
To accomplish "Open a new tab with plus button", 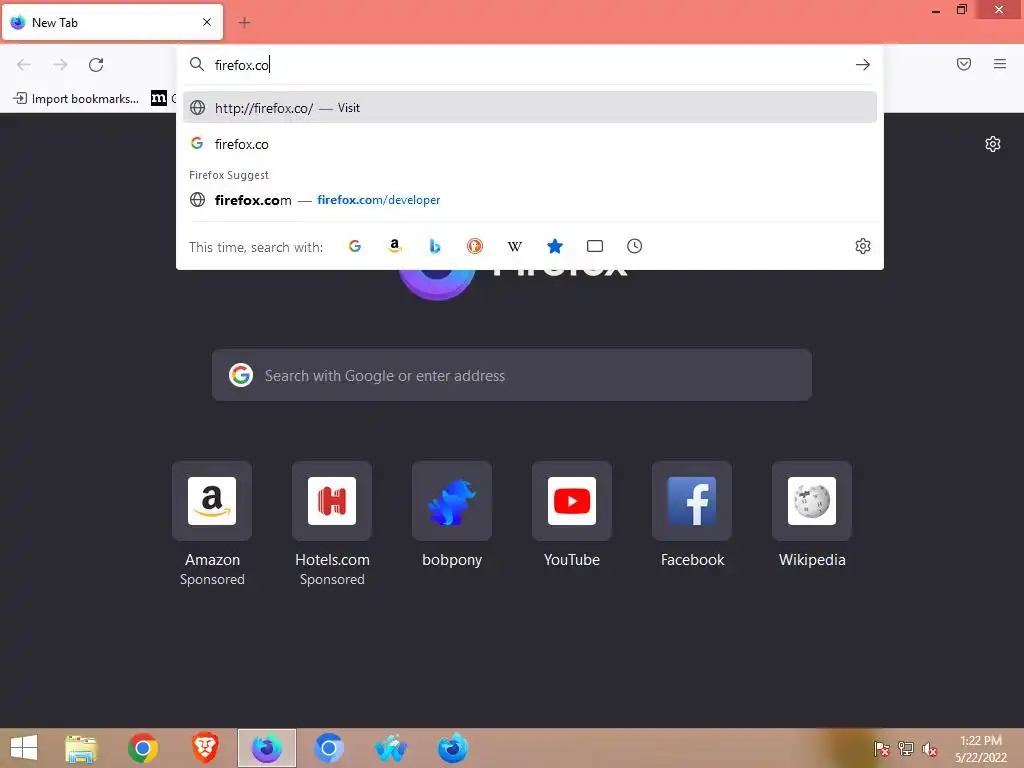I will (244, 22).
